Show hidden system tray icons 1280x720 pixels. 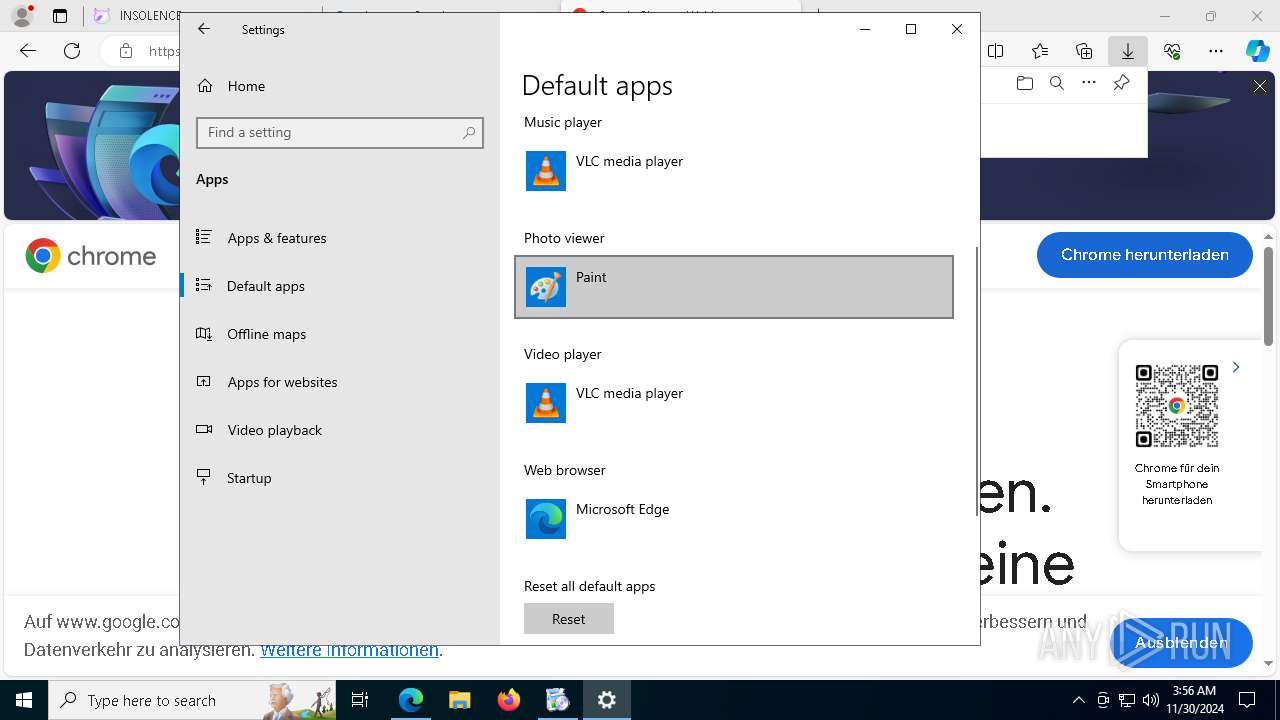point(1079,700)
